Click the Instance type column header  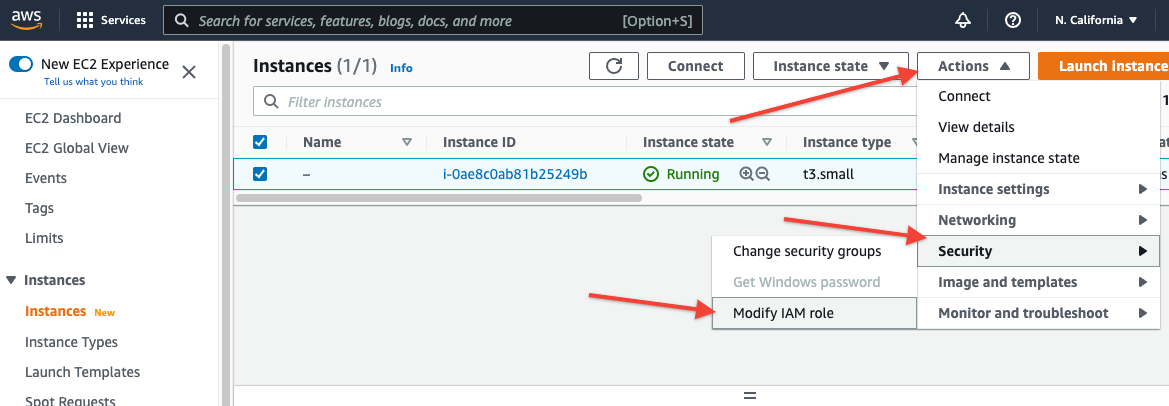click(x=847, y=142)
